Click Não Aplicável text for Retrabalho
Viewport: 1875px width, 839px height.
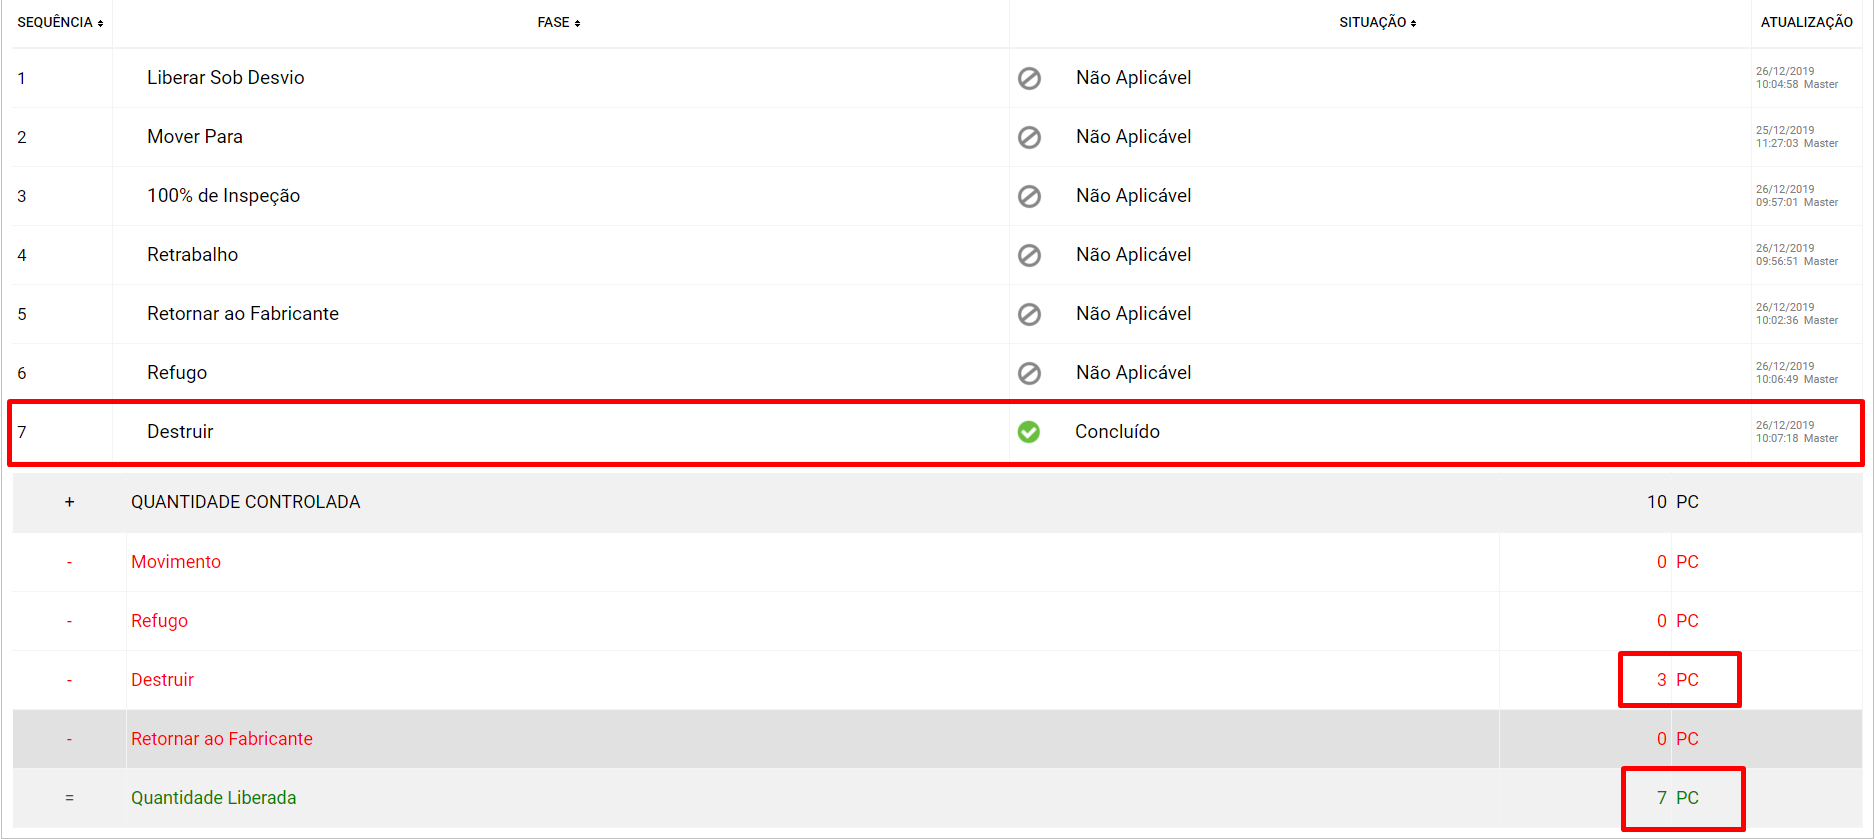point(1134,255)
